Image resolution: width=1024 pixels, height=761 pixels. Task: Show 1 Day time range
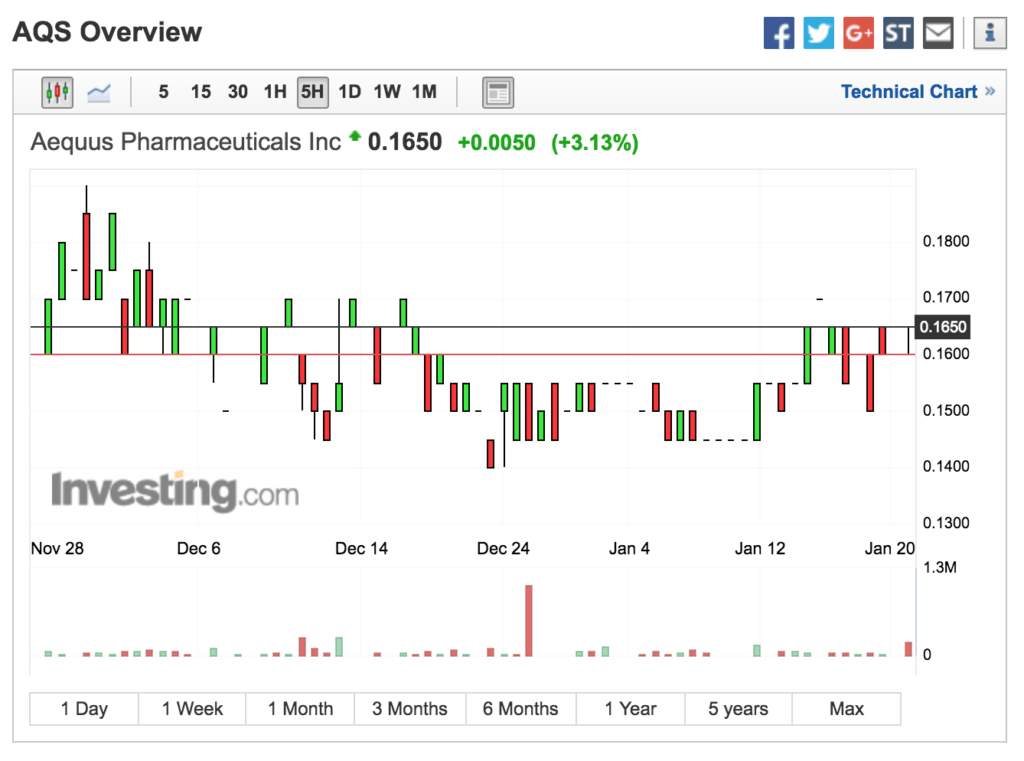pyautogui.click(x=84, y=709)
